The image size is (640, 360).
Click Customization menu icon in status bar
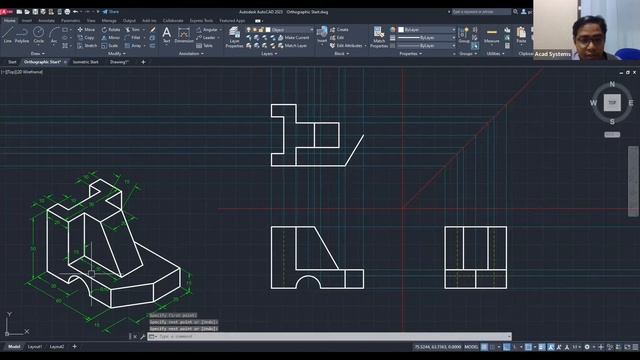click(x=635, y=347)
